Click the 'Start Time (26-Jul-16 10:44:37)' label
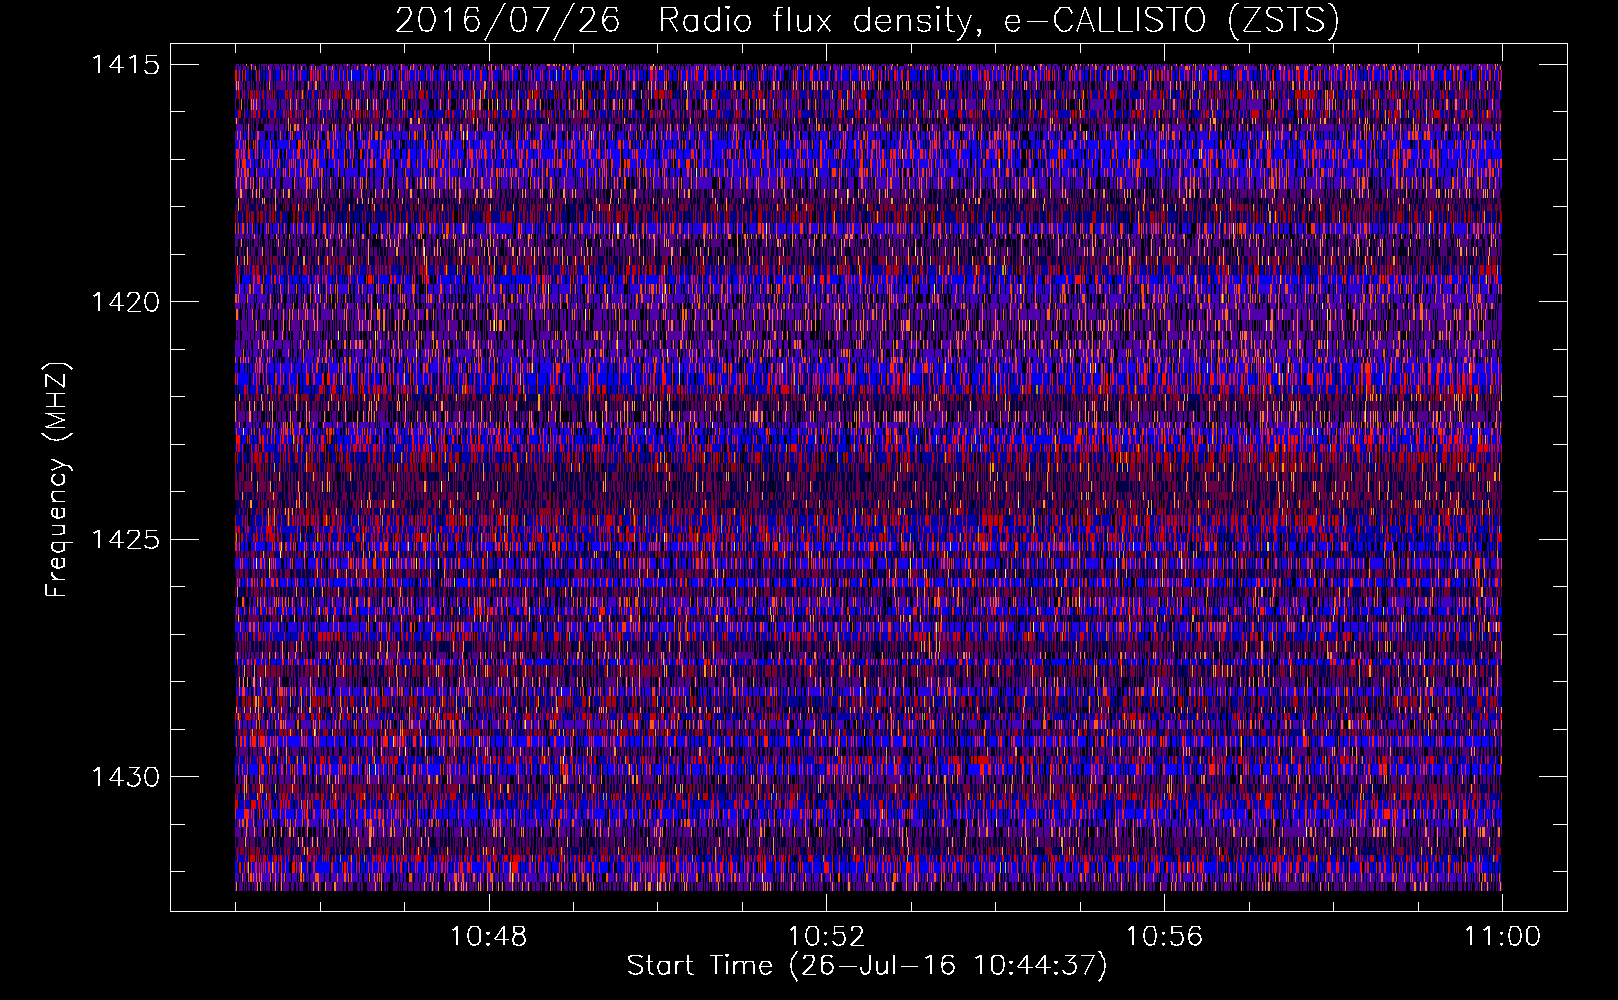Image resolution: width=1618 pixels, height=1000 pixels. pyautogui.click(x=867, y=966)
